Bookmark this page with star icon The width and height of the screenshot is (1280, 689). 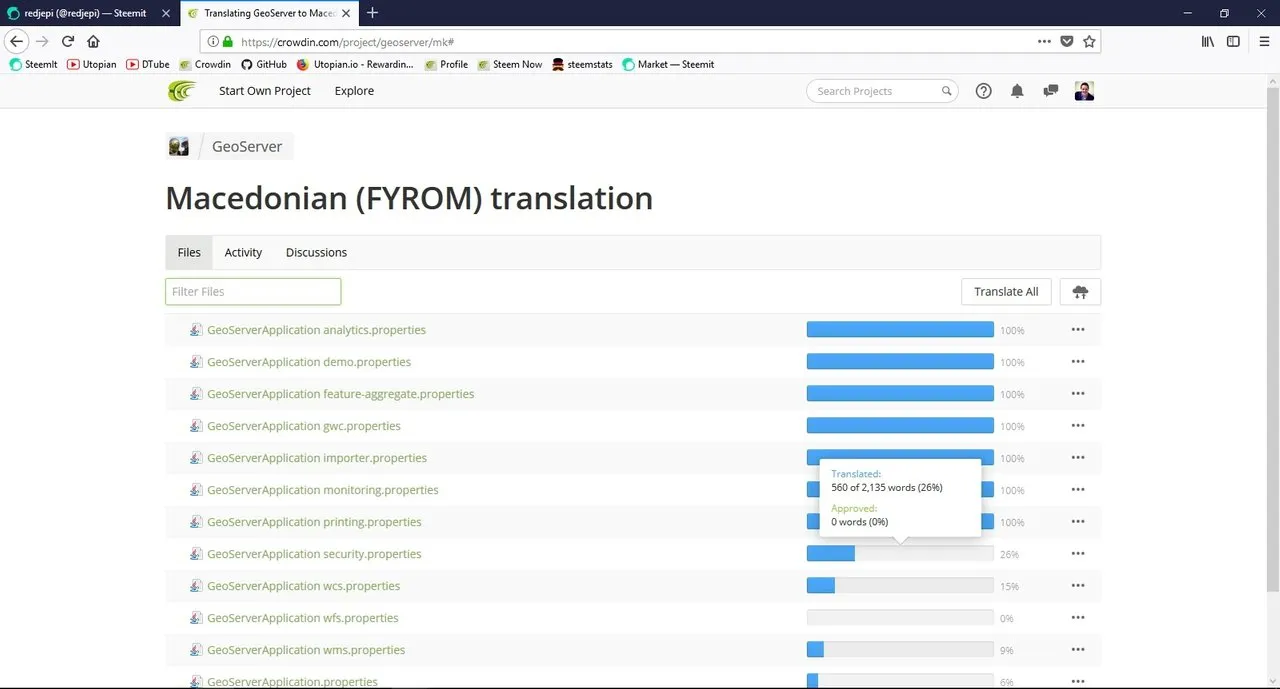(x=1089, y=41)
